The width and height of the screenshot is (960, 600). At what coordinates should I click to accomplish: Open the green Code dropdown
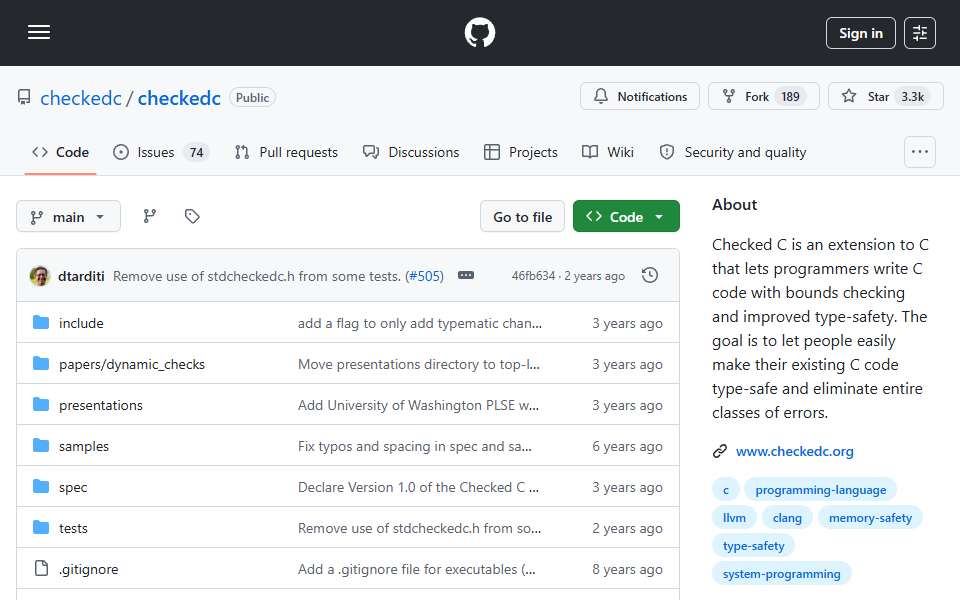click(x=626, y=217)
